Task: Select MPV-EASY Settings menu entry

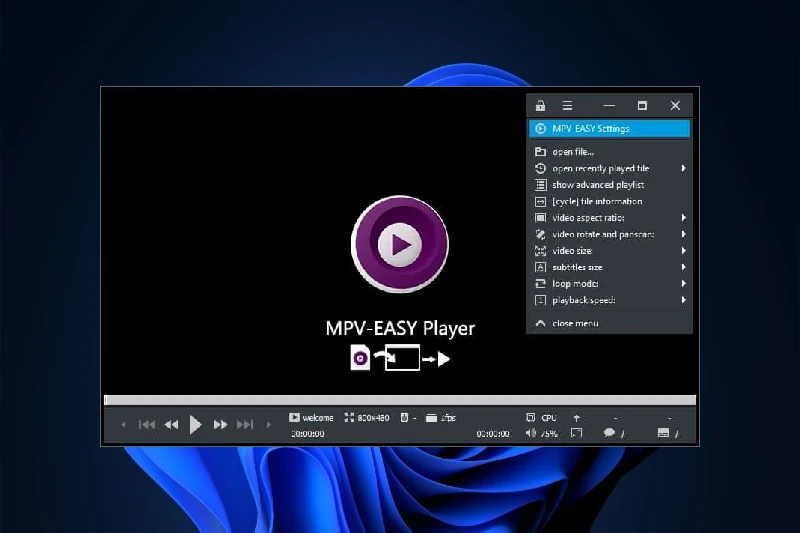Action: (609, 129)
